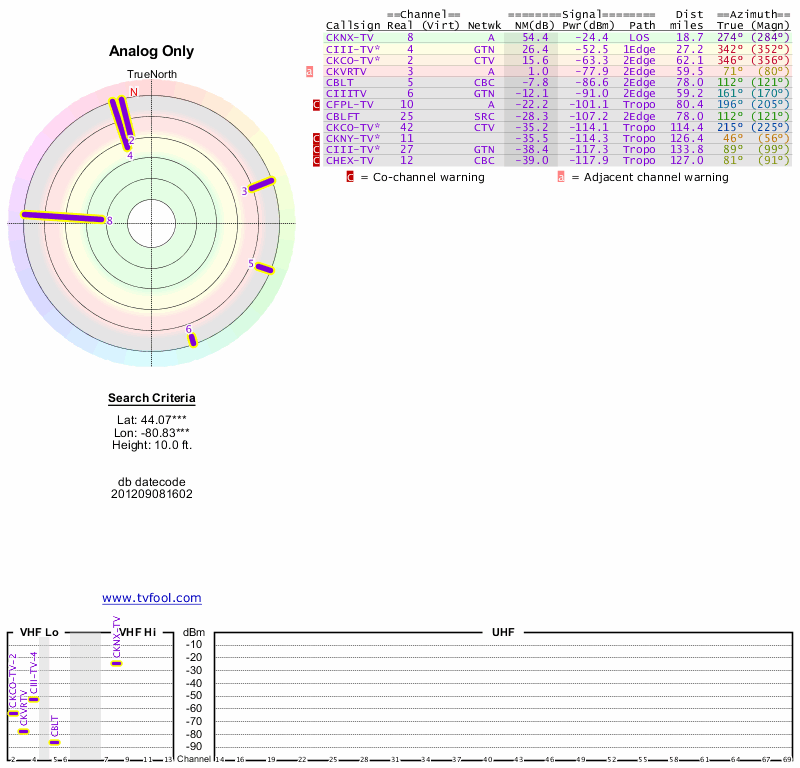Click the pink adjacent channel legend icon
The image size is (800, 768).
coord(561,177)
